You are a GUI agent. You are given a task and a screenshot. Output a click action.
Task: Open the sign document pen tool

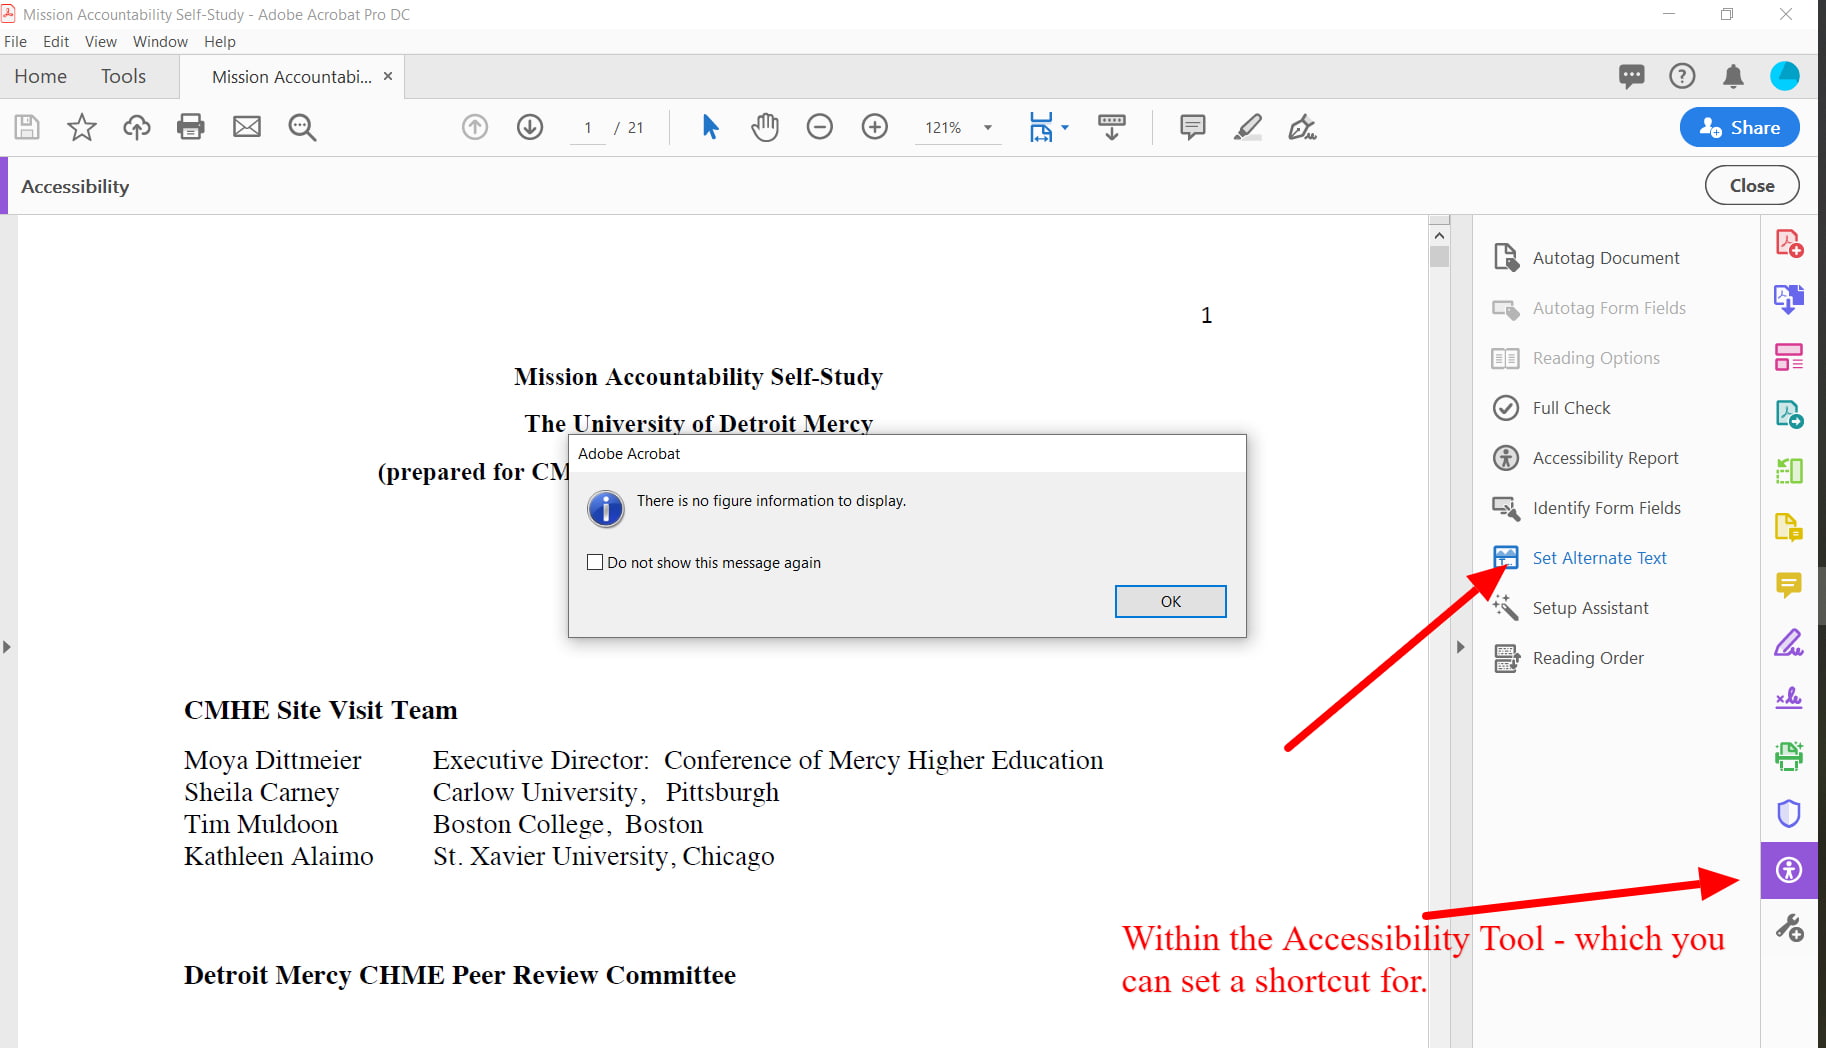tap(1302, 127)
